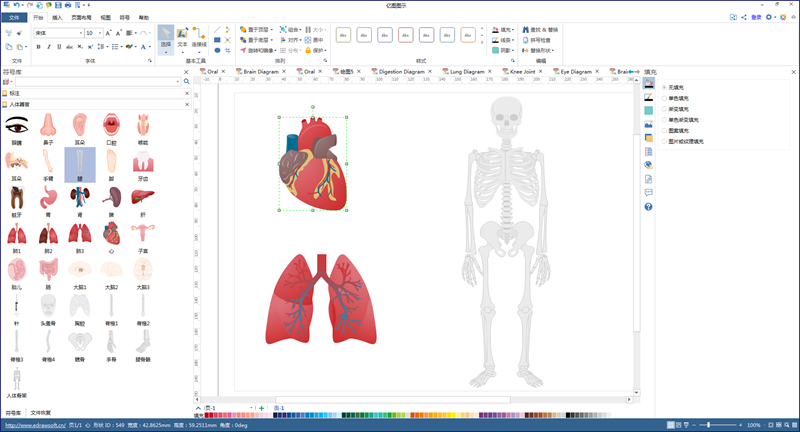800x432 pixels.
Task: Open the Lung Diagram document tab
Action: pyautogui.click(x=467, y=71)
